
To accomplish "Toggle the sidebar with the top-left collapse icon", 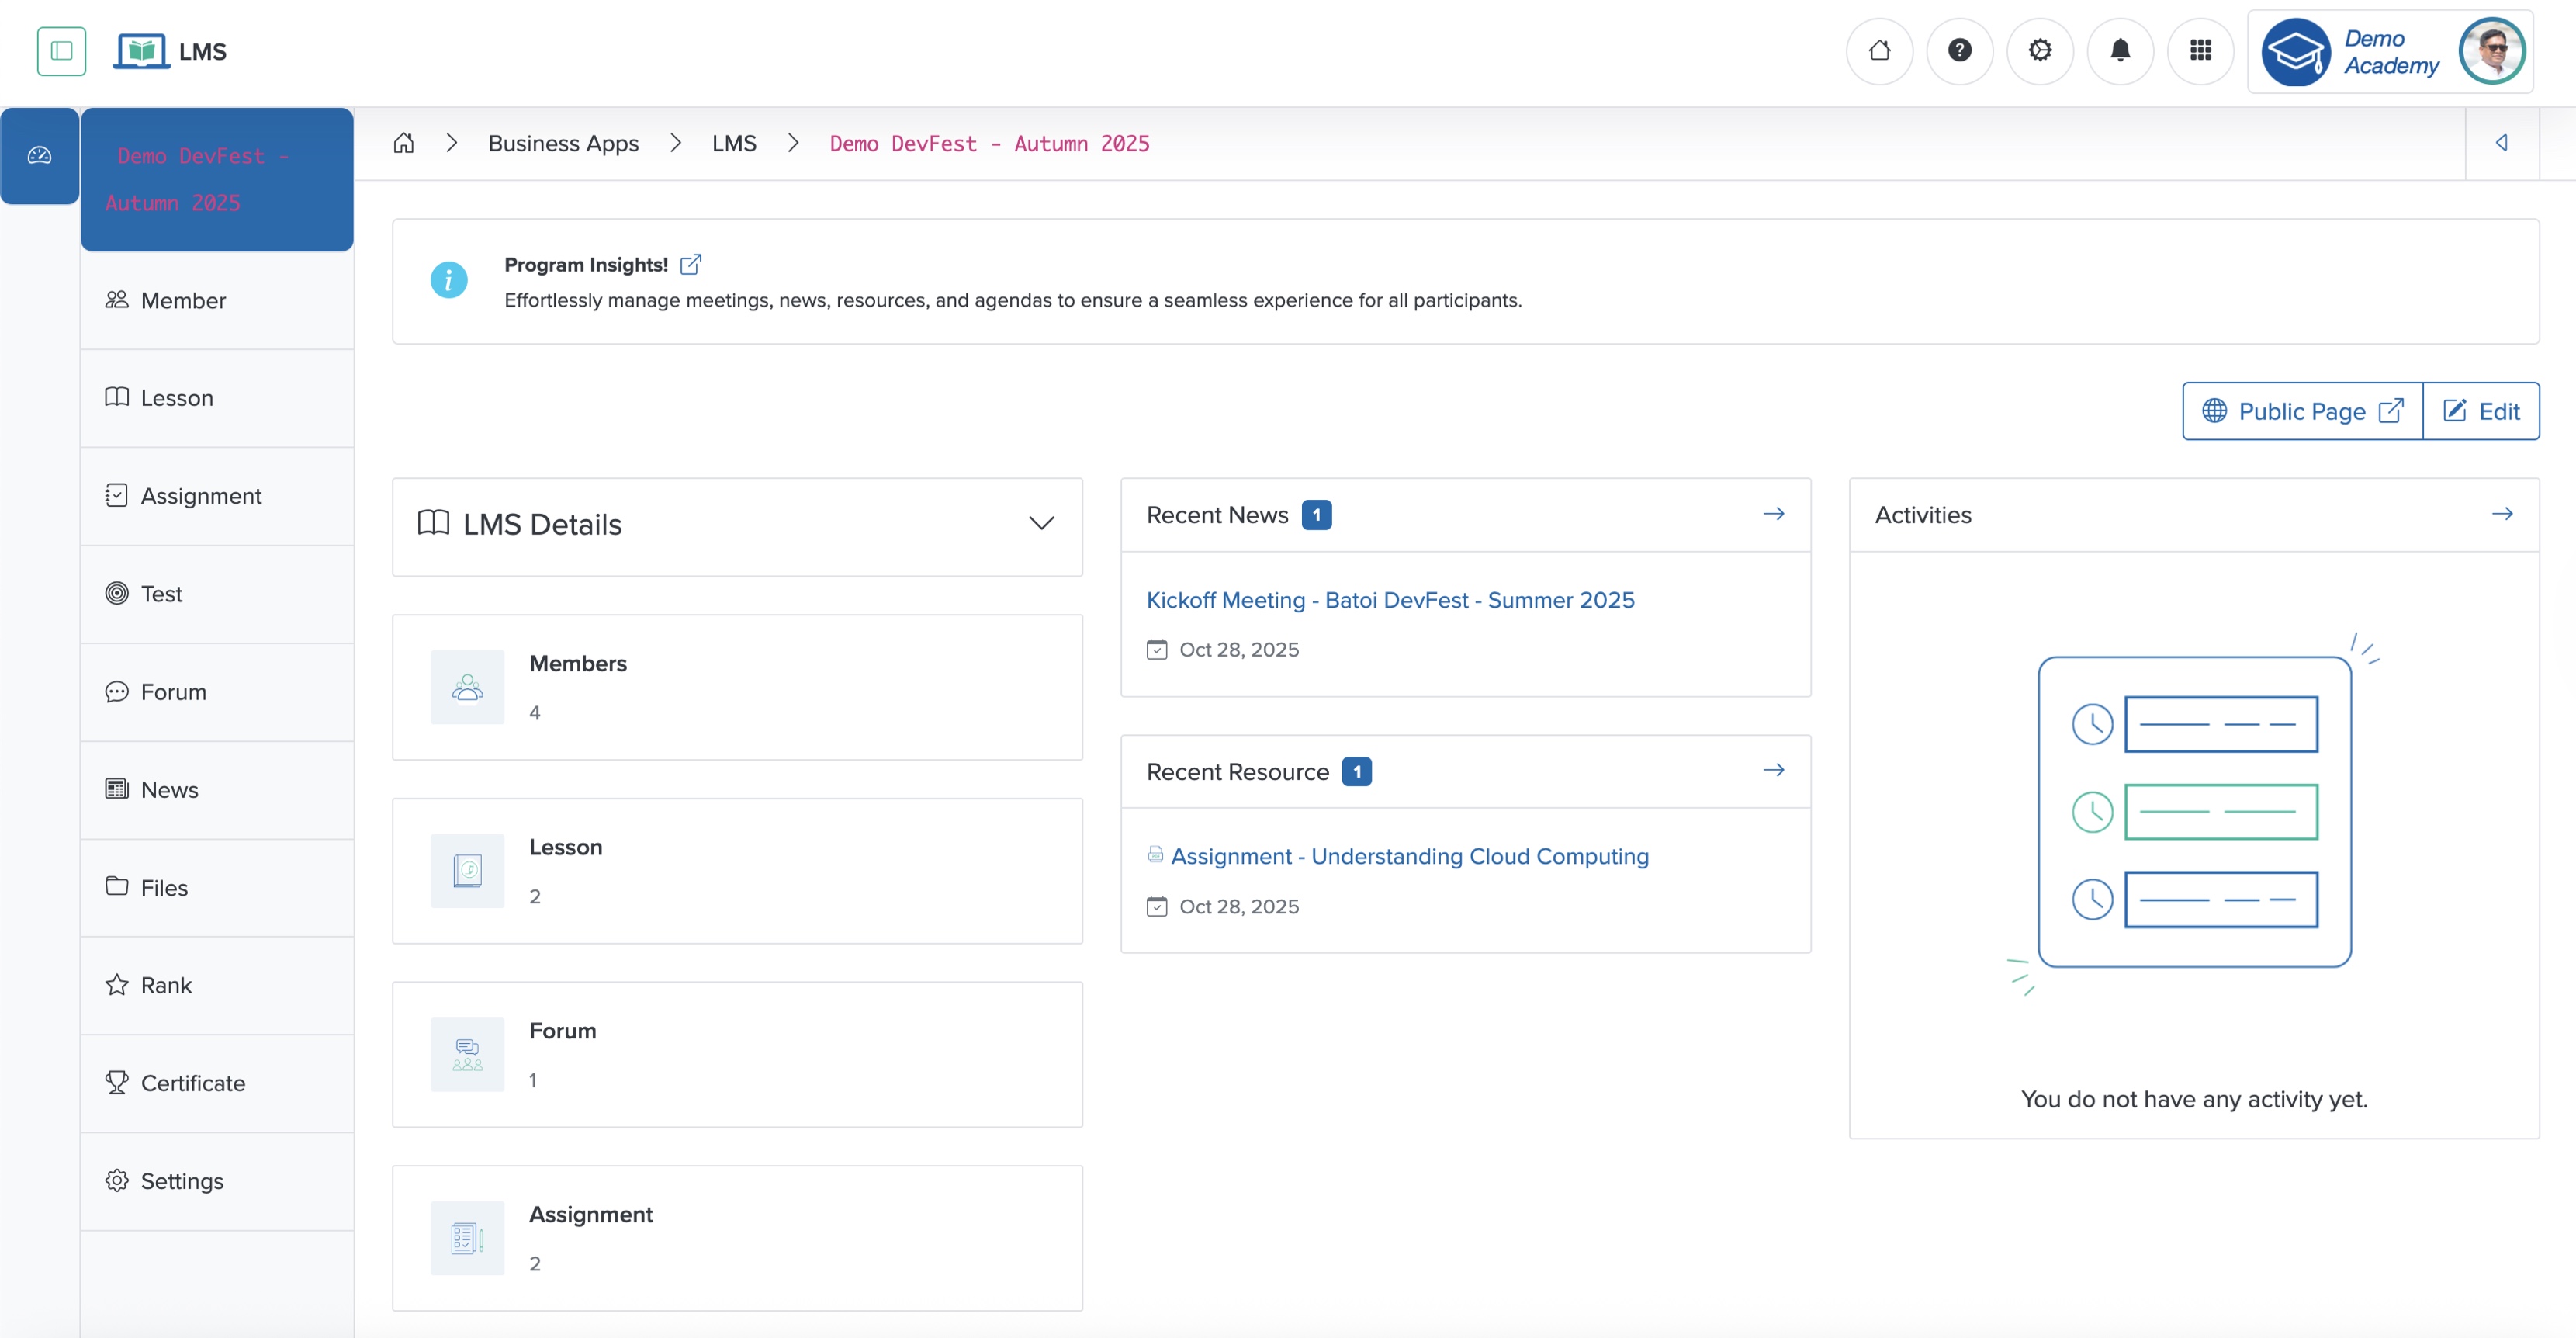I will click(x=61, y=51).
